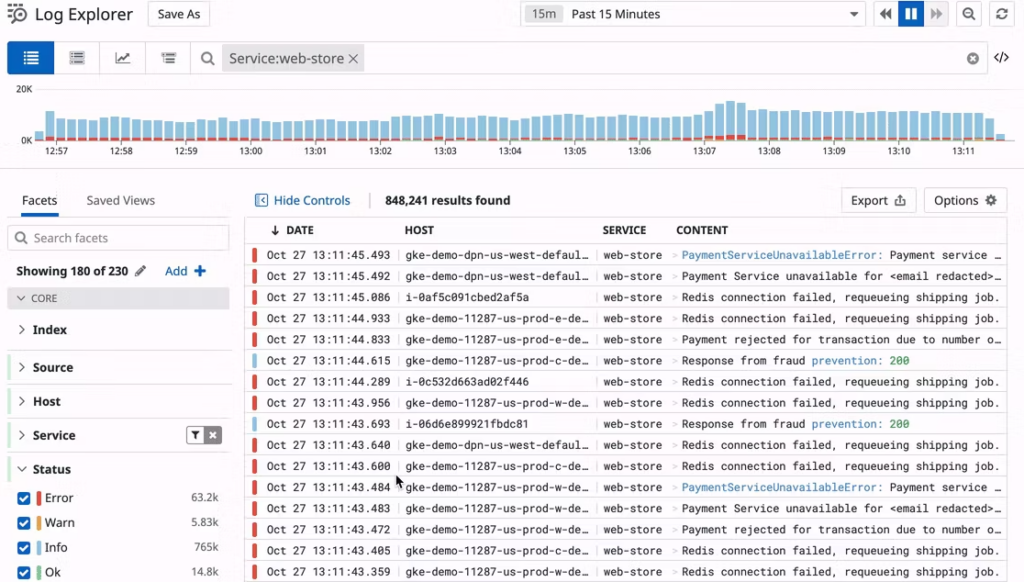Click the Showing 180 of 230 text

pos(72,271)
